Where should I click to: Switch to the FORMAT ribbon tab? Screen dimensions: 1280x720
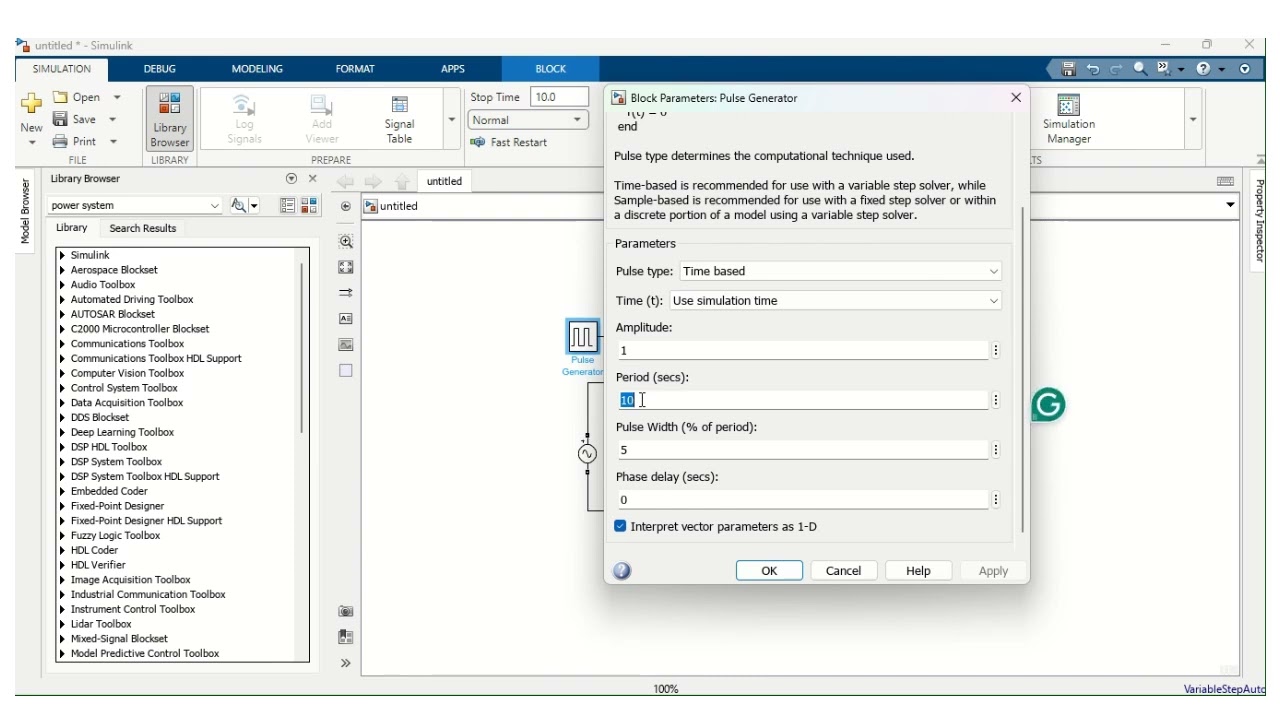(355, 69)
